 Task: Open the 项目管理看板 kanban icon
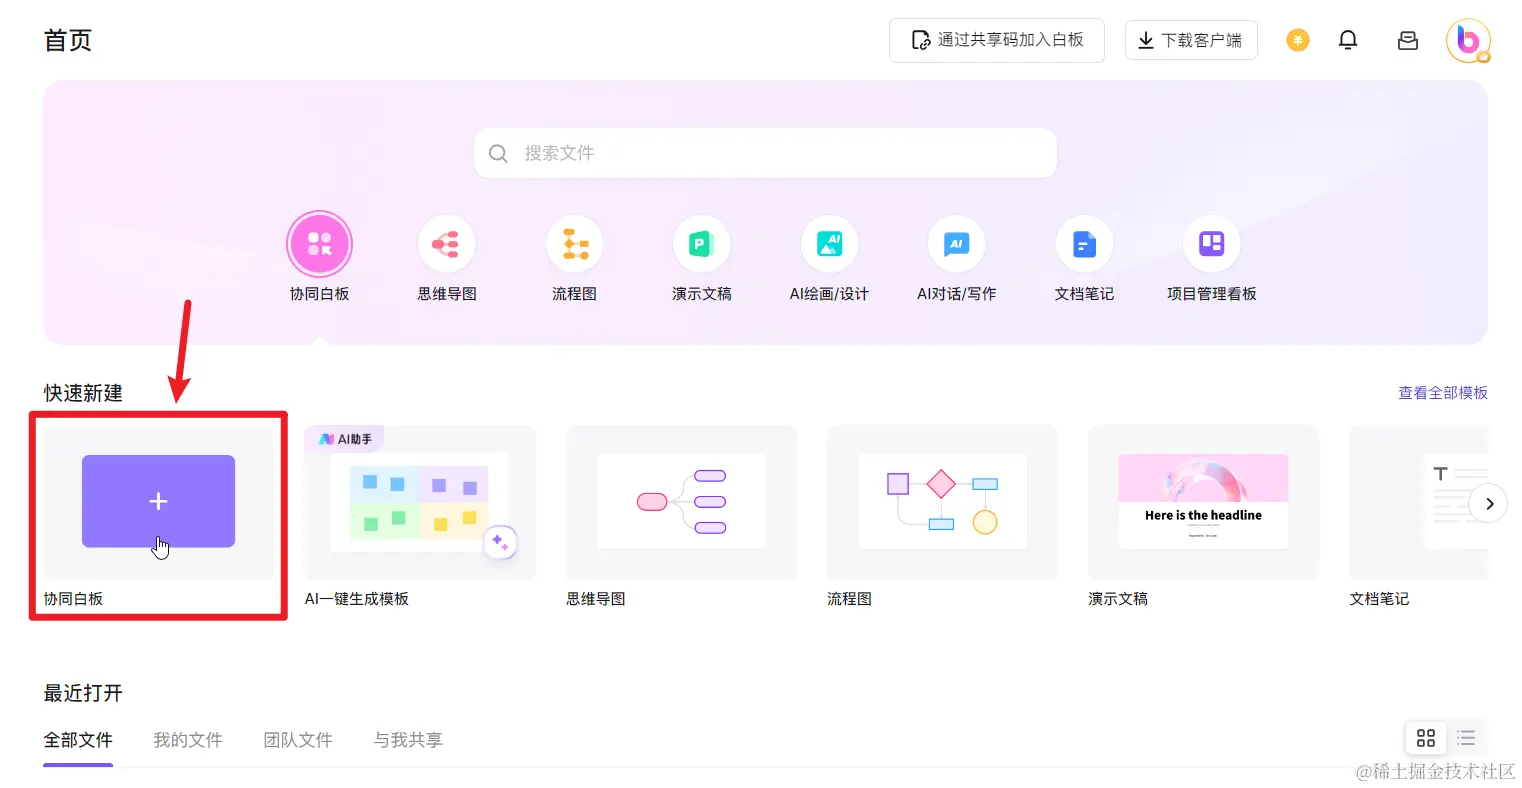click(1211, 244)
